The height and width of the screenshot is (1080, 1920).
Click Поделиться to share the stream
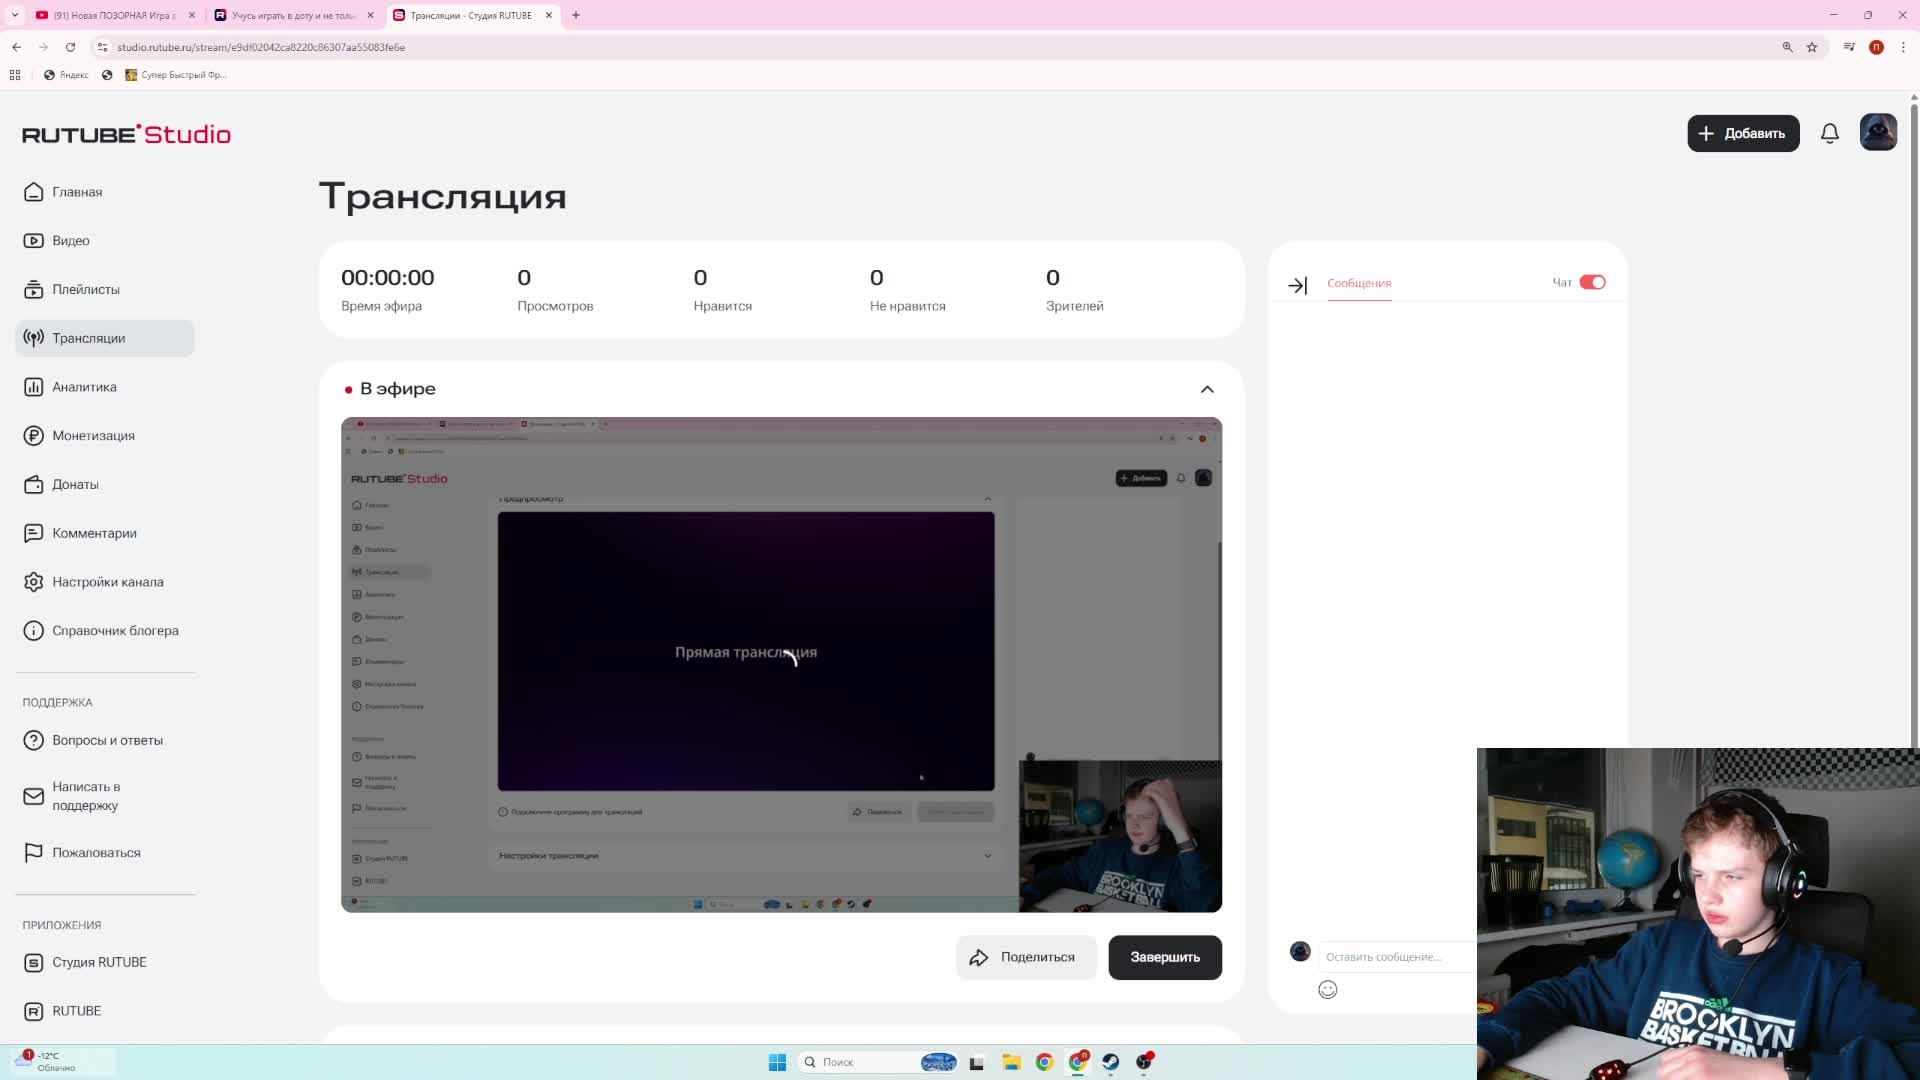coord(1025,957)
